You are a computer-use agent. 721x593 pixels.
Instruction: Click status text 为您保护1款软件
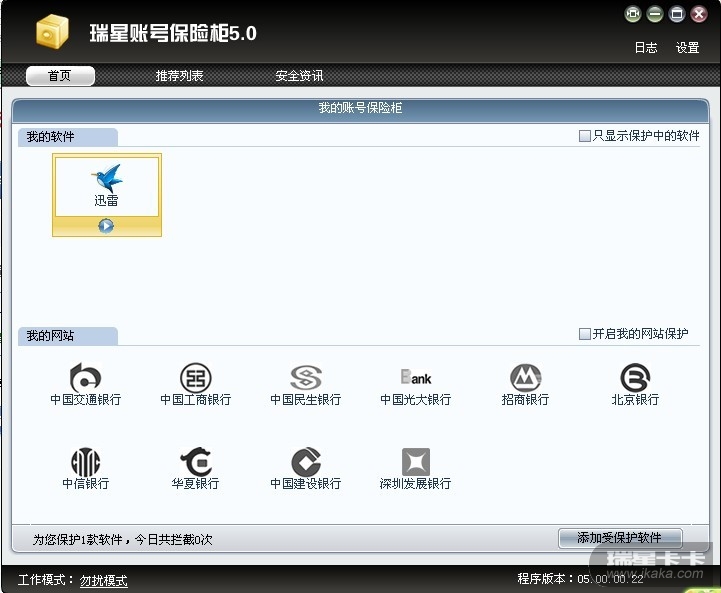pyautogui.click(x=77, y=540)
